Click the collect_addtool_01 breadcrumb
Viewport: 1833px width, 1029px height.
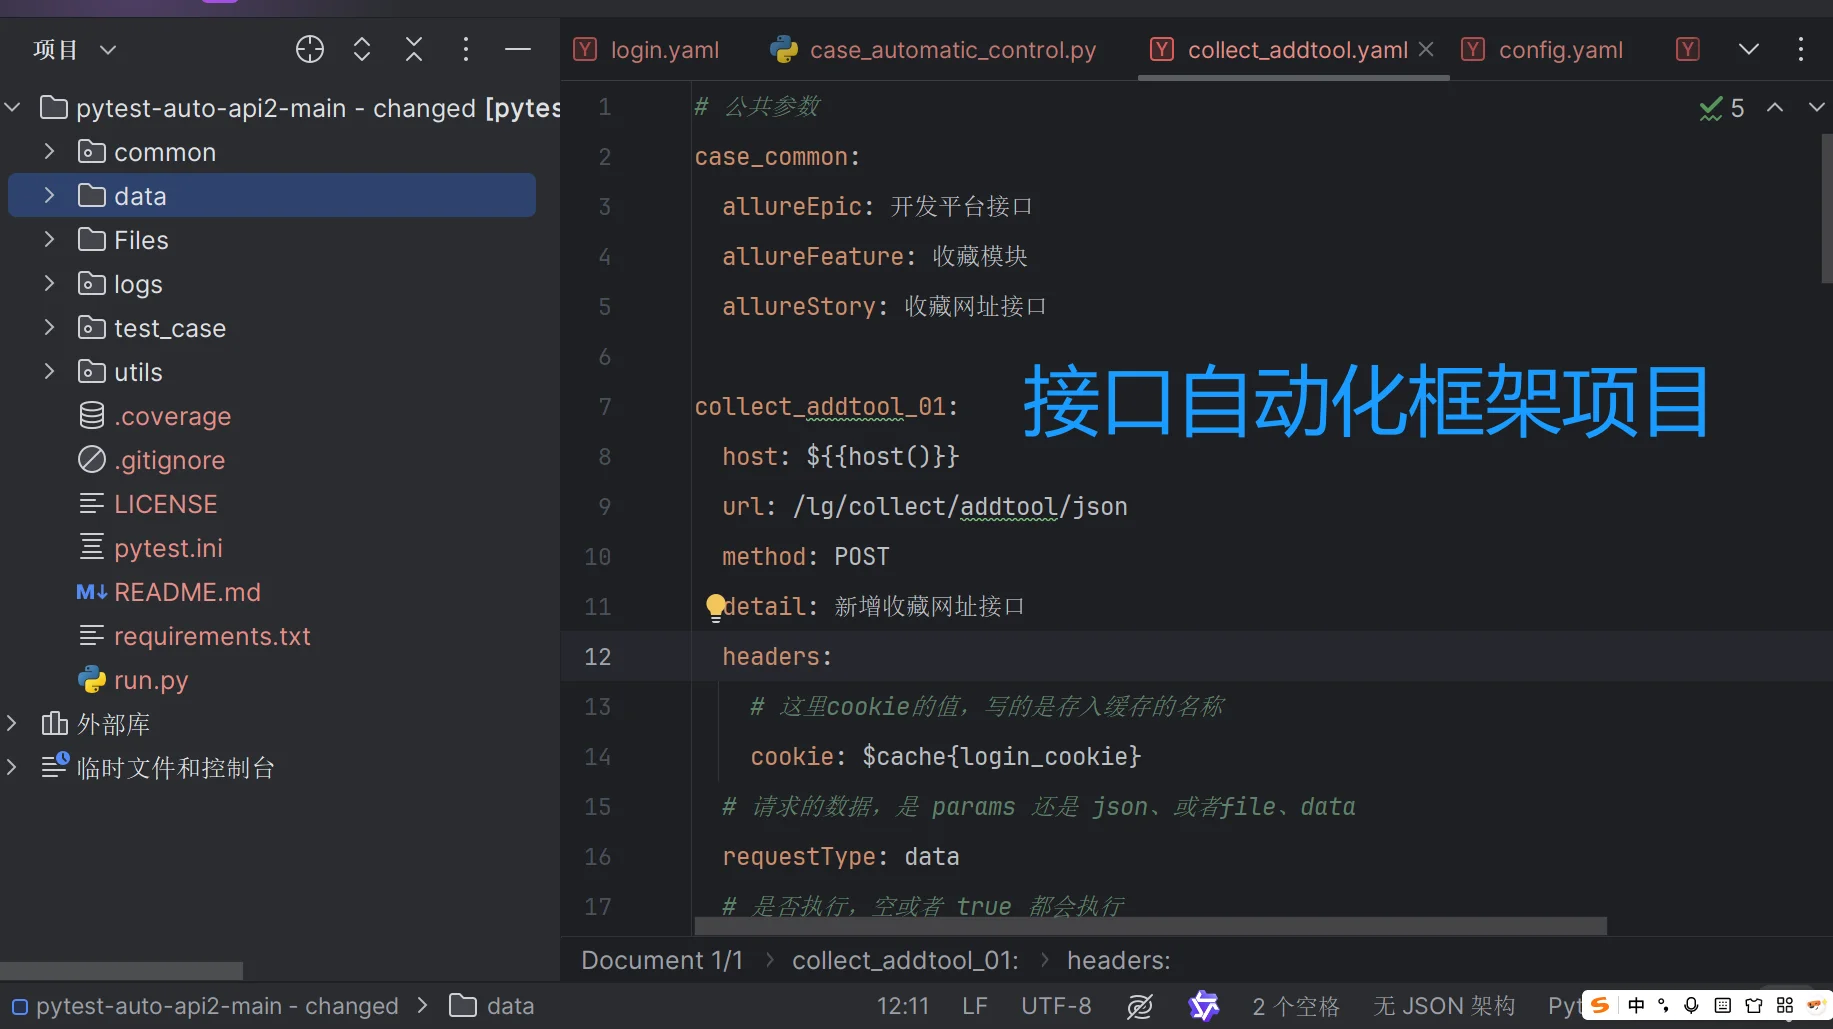903,959
